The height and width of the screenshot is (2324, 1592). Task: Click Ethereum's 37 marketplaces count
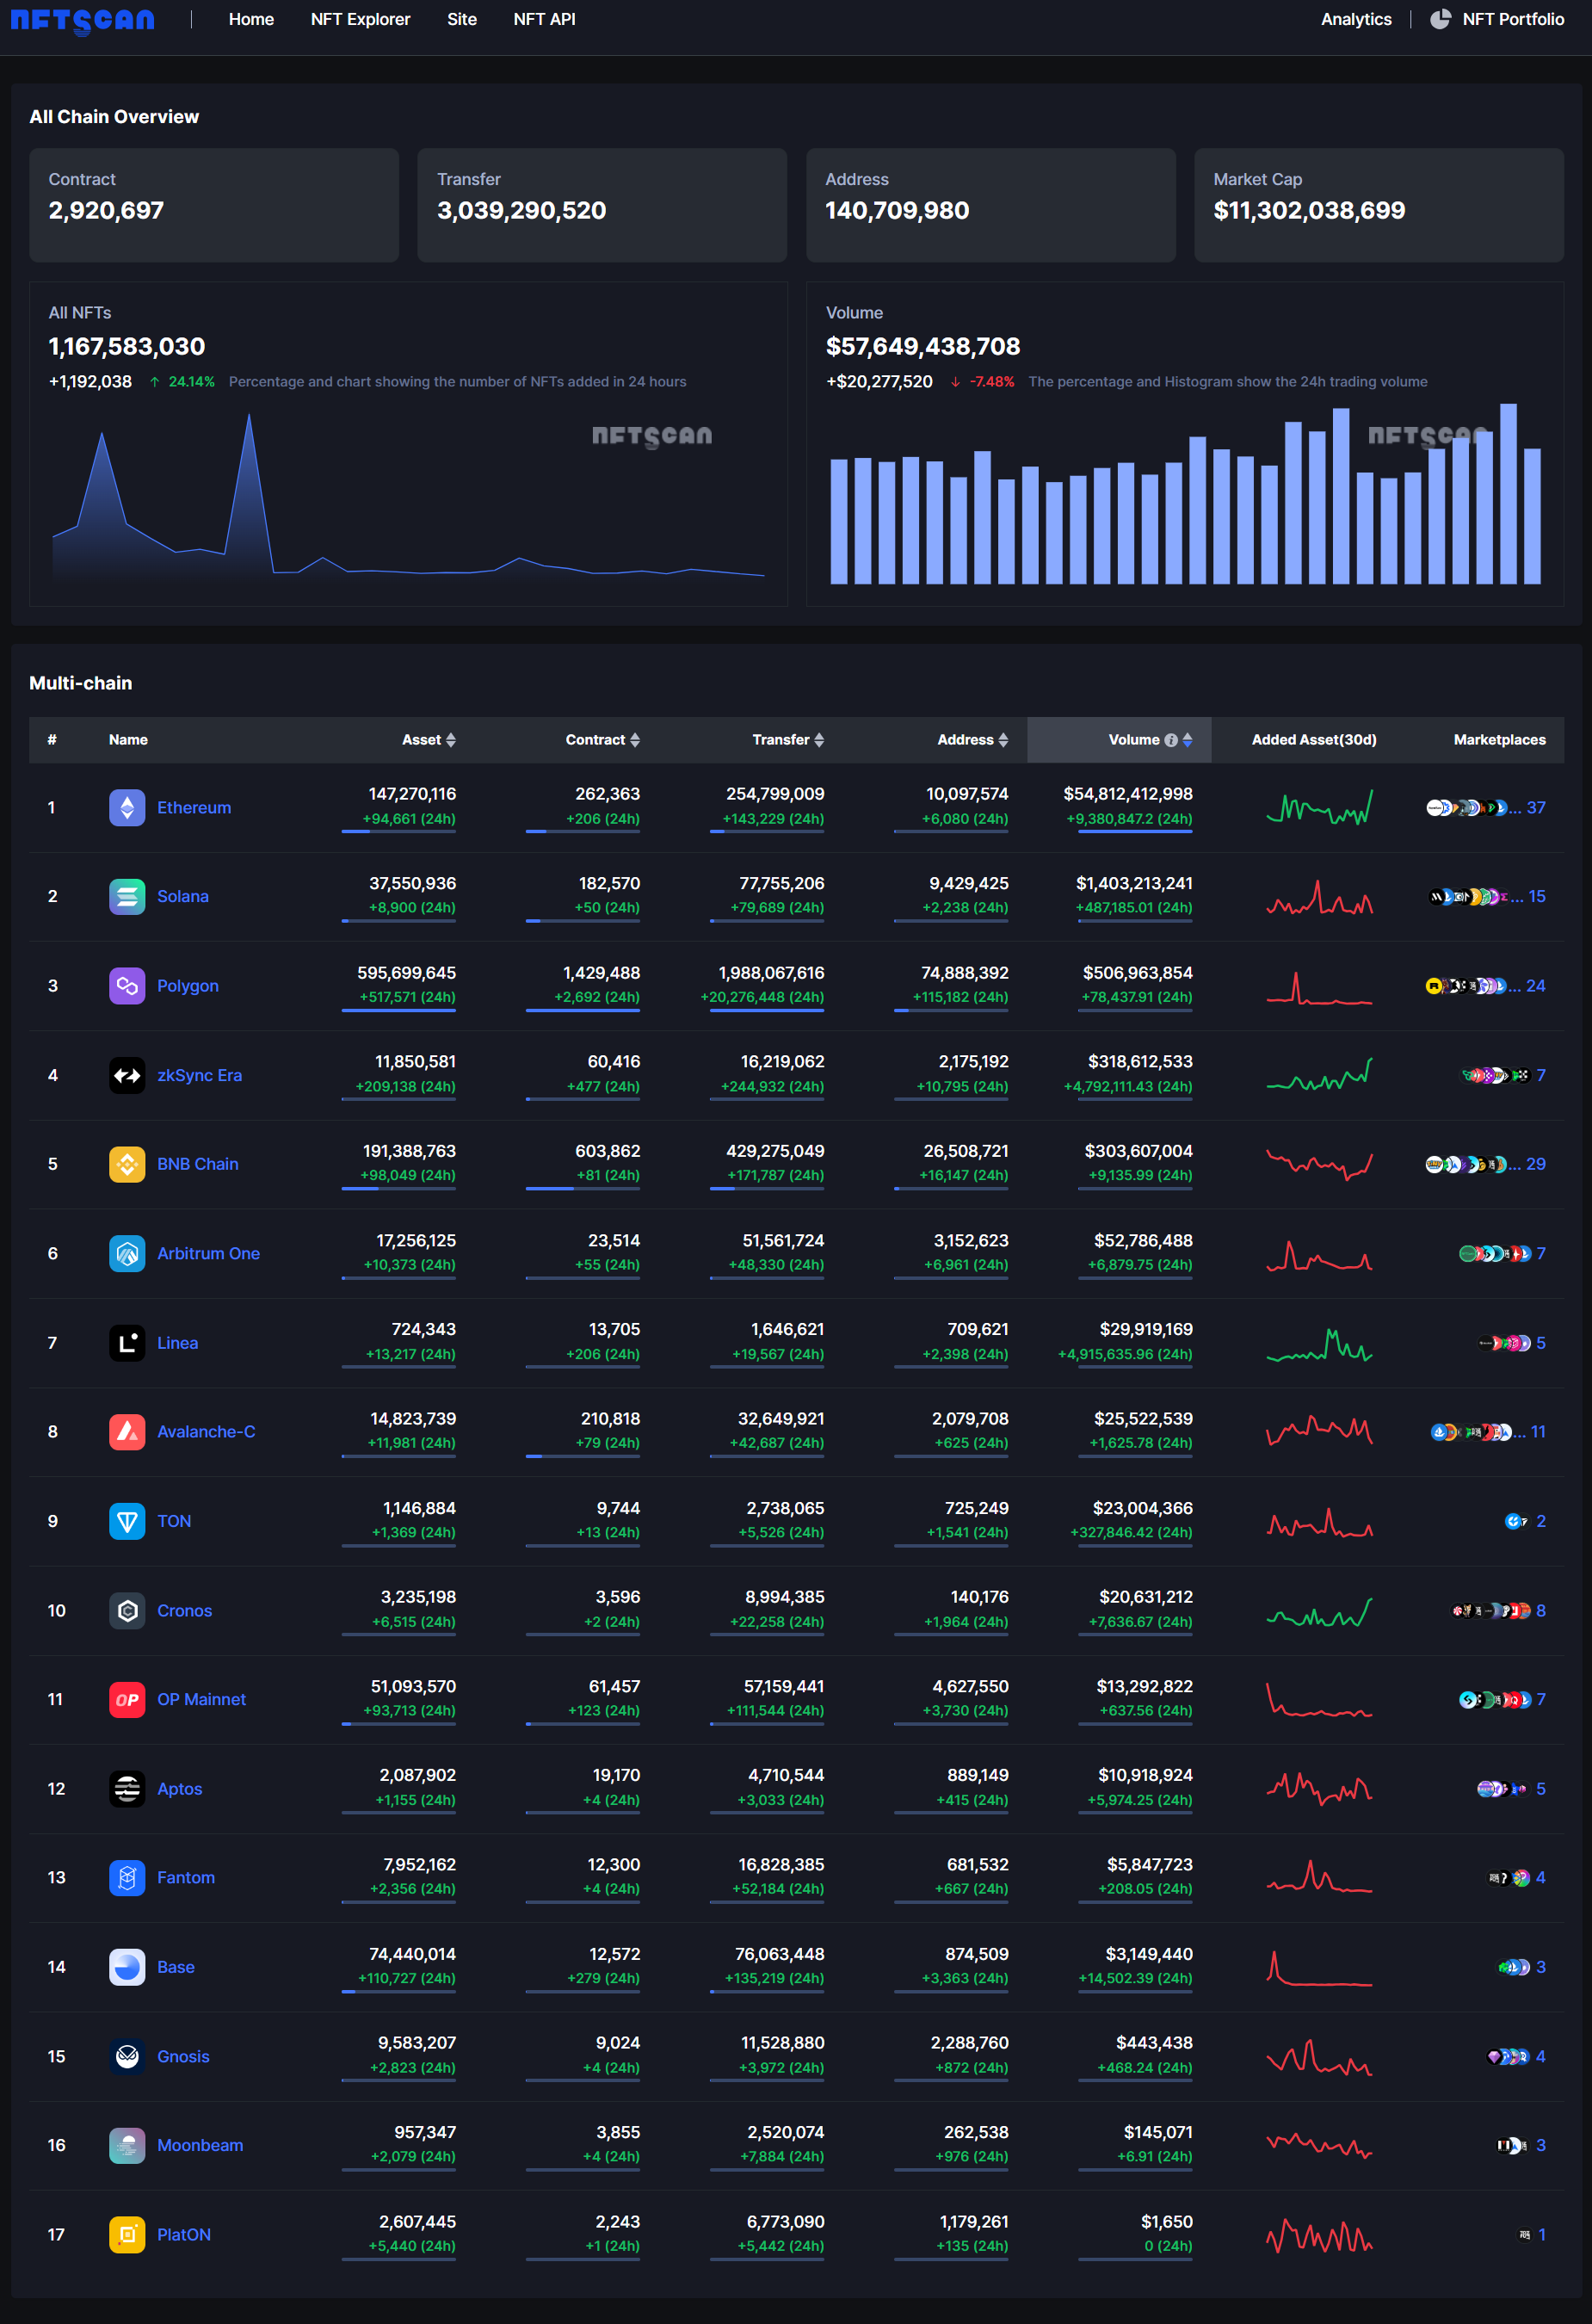(1536, 807)
